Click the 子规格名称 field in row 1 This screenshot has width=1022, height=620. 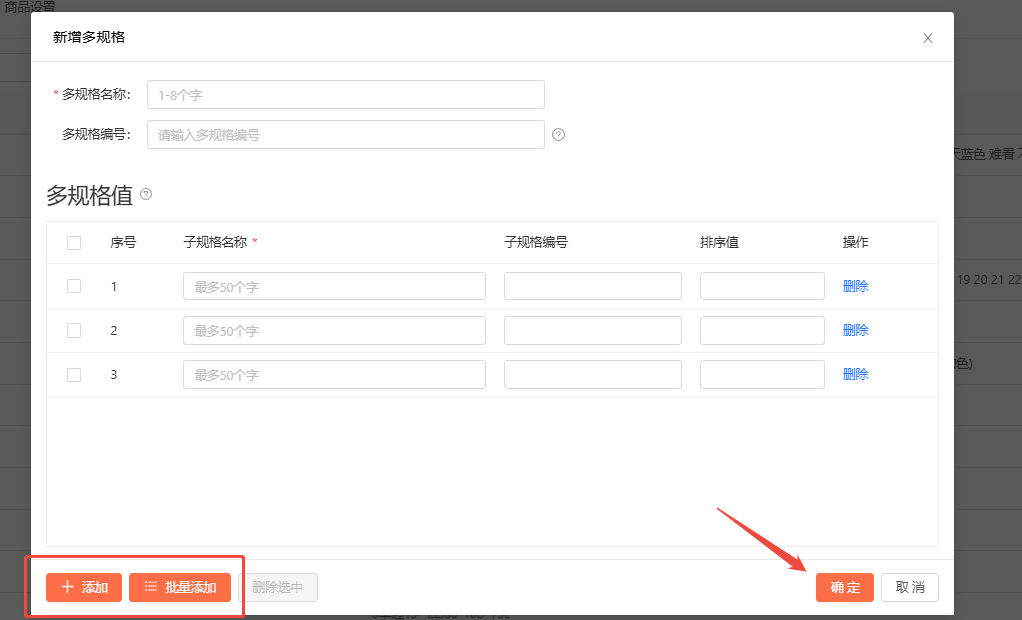coord(334,286)
